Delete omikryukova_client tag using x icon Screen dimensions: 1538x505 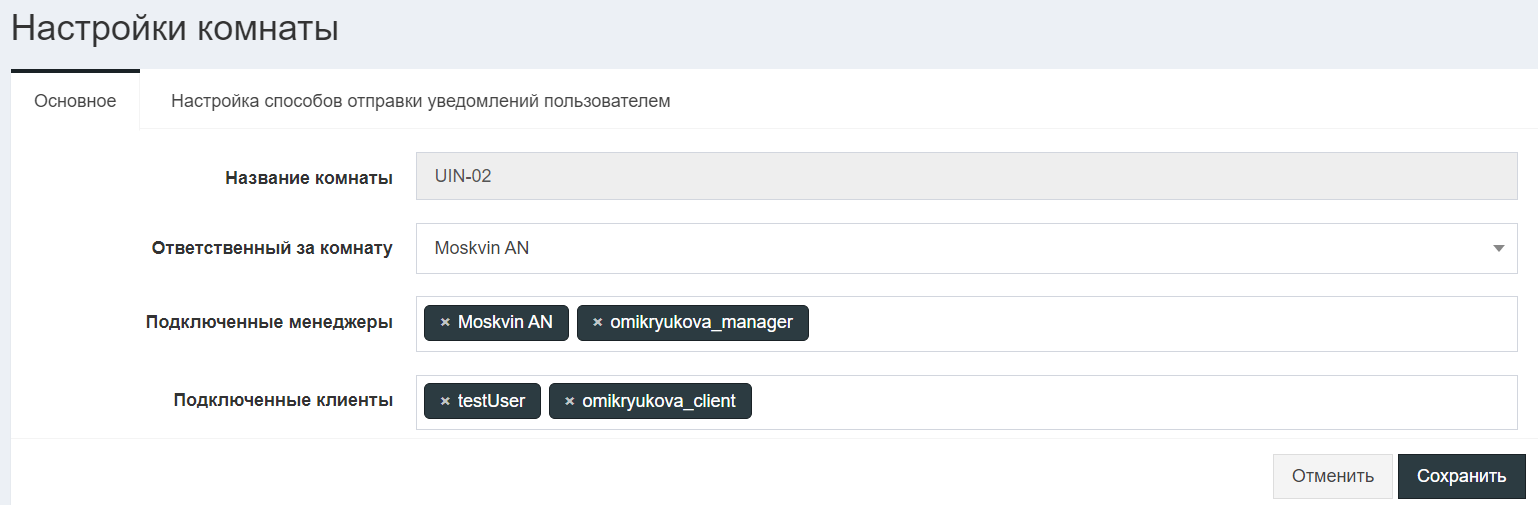tap(570, 401)
